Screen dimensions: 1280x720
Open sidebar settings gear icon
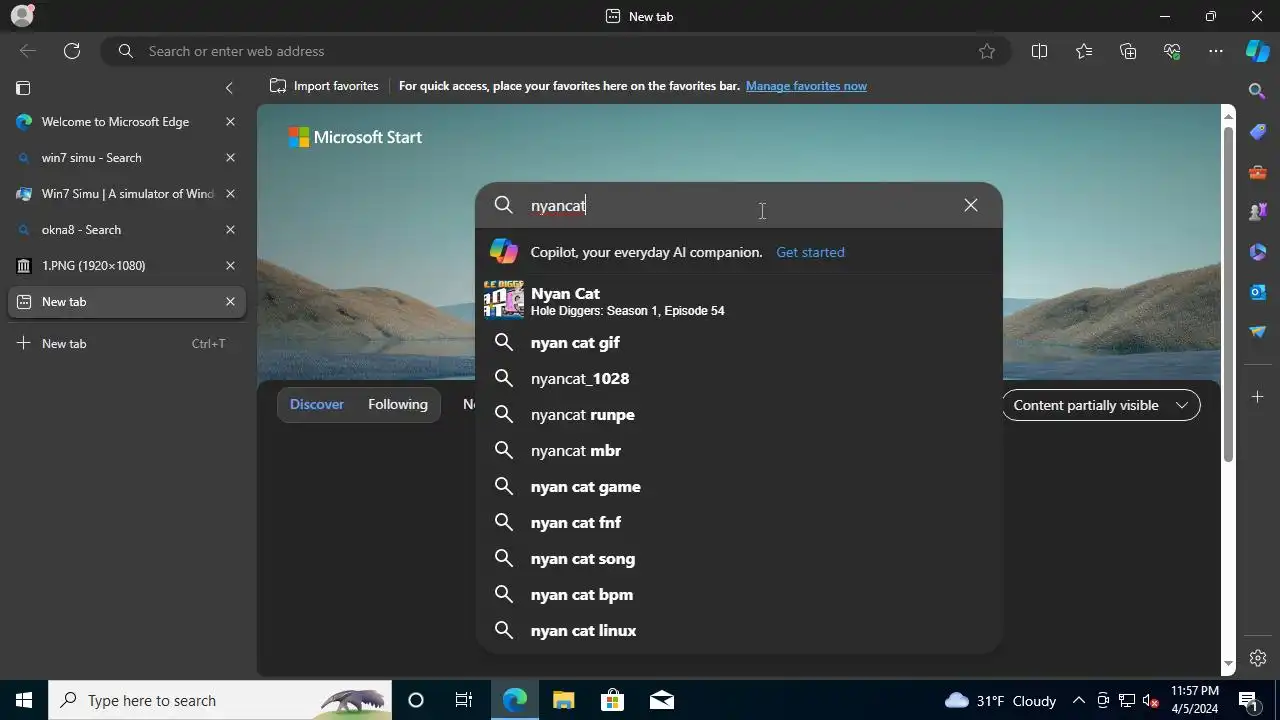pyautogui.click(x=1258, y=658)
